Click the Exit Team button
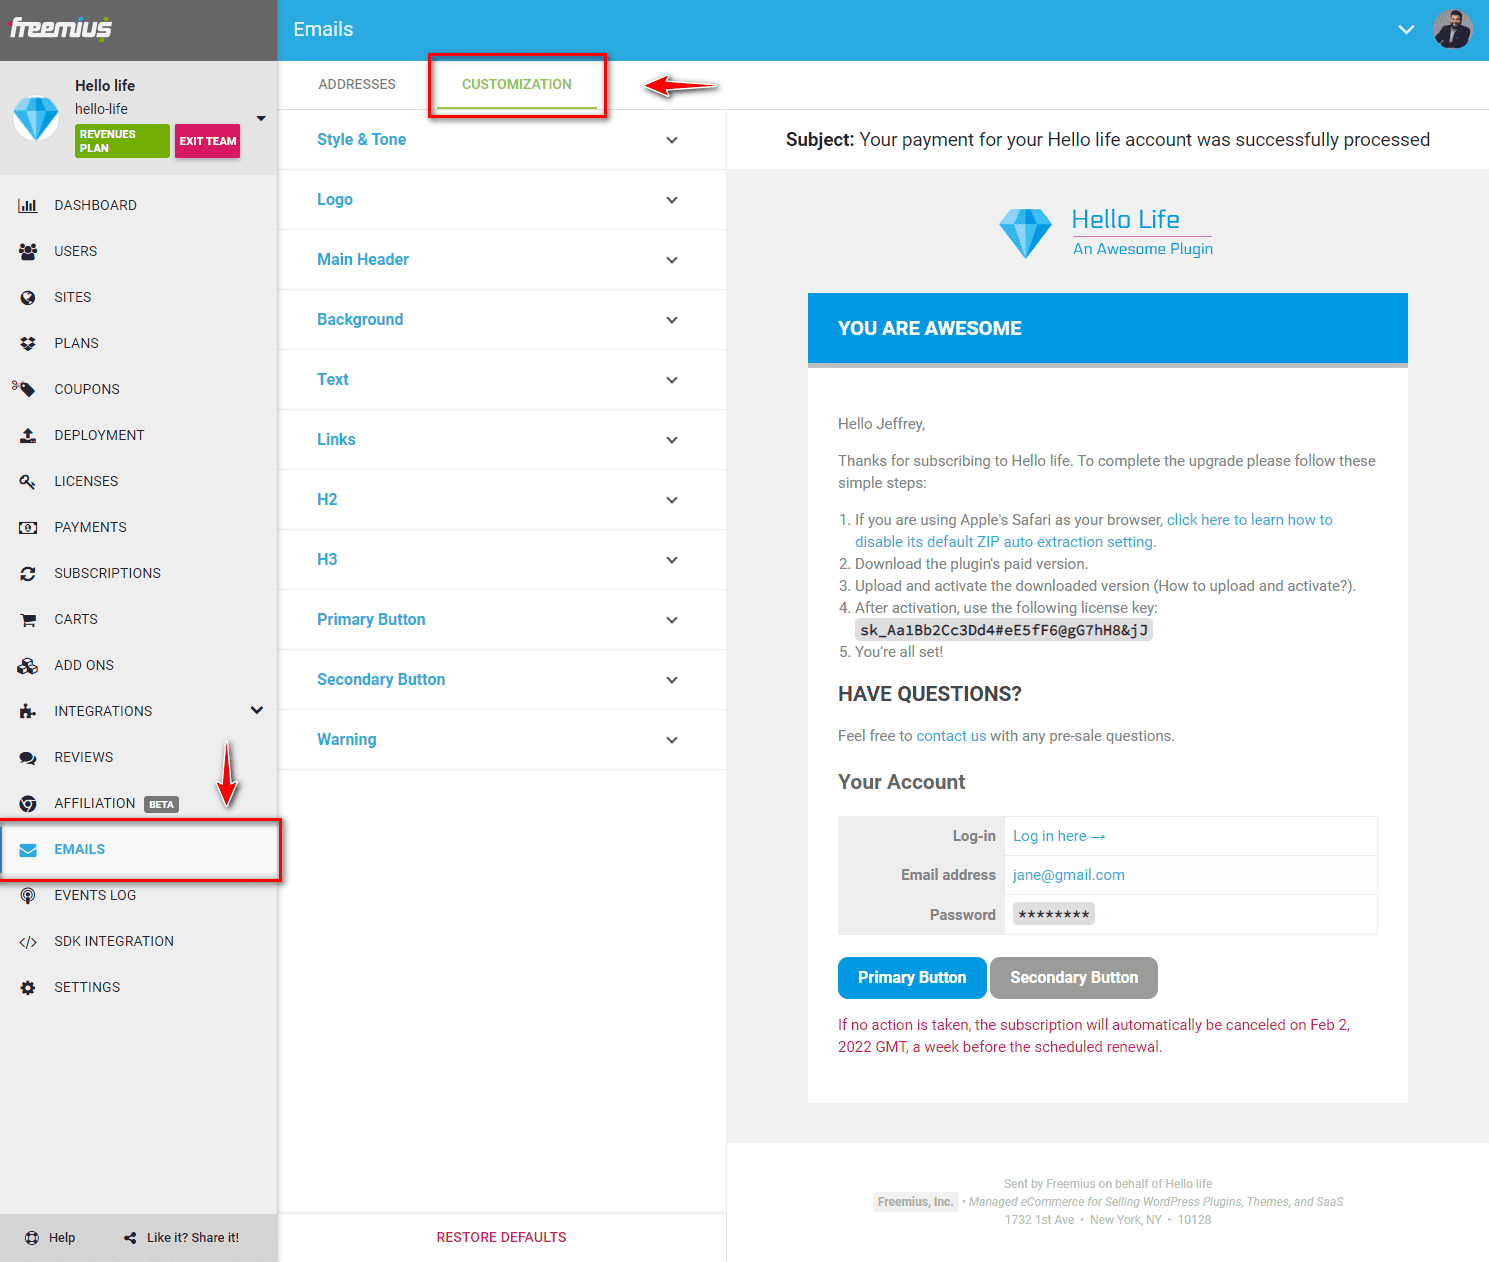This screenshot has width=1489, height=1262. pos(208,141)
